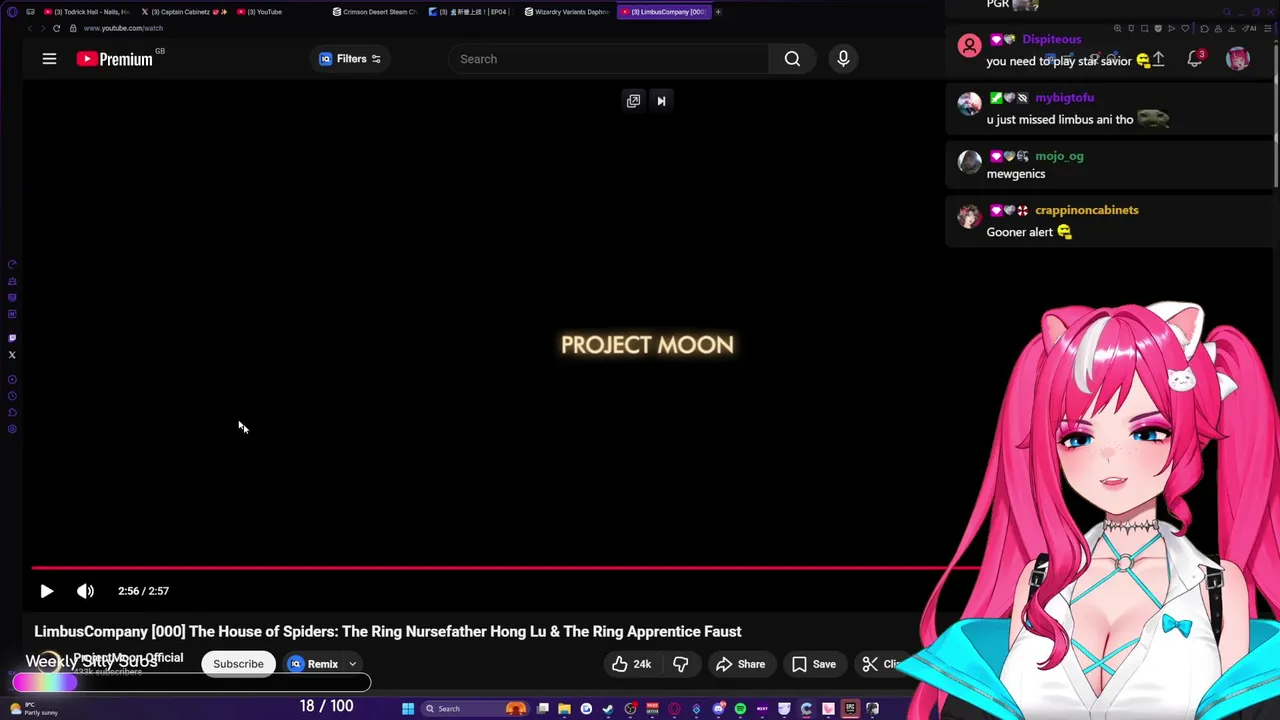The width and height of the screenshot is (1280, 720).
Task: Click chat username Dispiteous
Action: coord(1051,39)
